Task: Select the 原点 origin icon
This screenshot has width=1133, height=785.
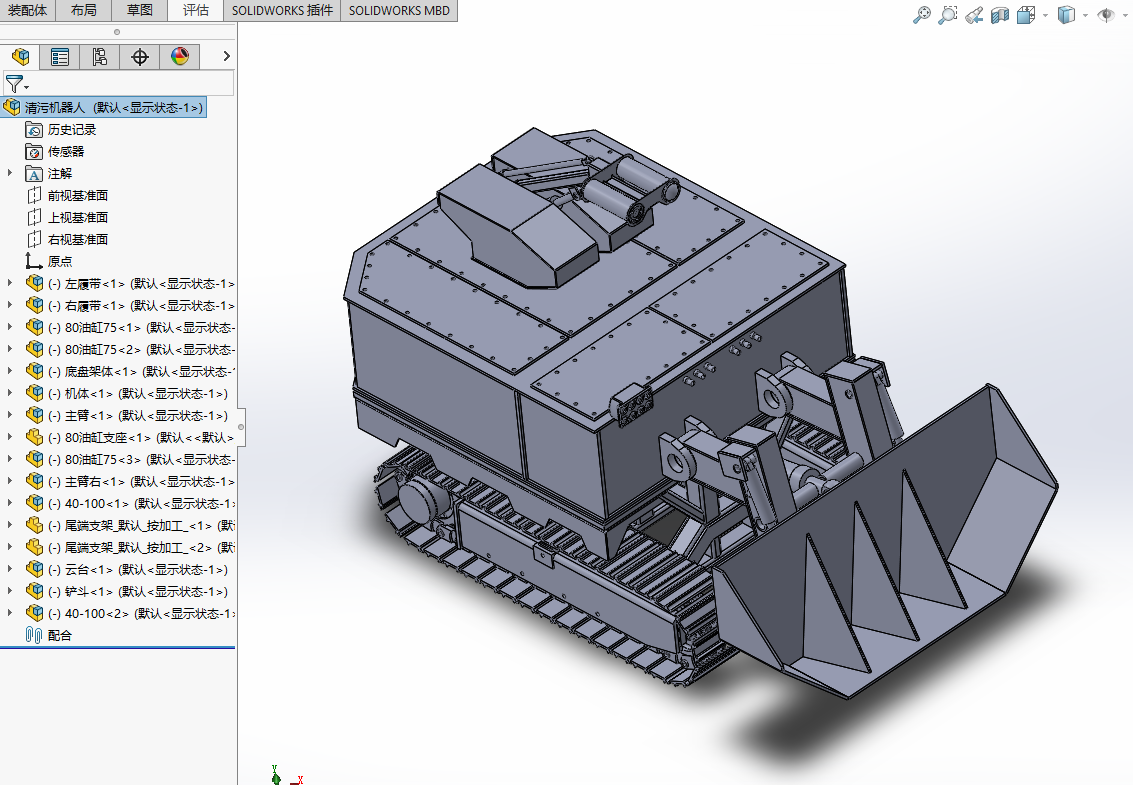Action: (x=34, y=261)
